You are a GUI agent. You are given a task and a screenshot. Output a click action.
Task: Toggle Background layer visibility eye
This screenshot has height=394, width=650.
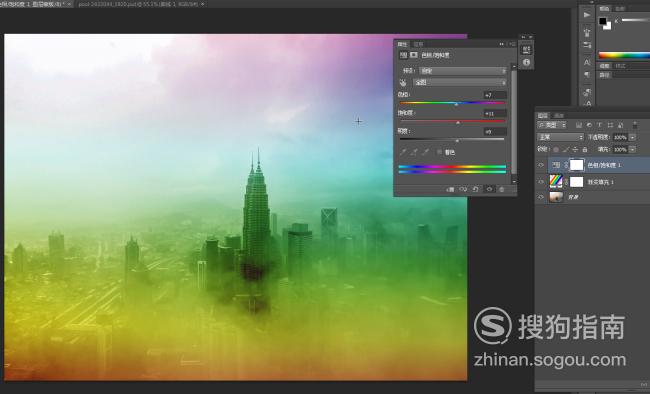coord(541,197)
